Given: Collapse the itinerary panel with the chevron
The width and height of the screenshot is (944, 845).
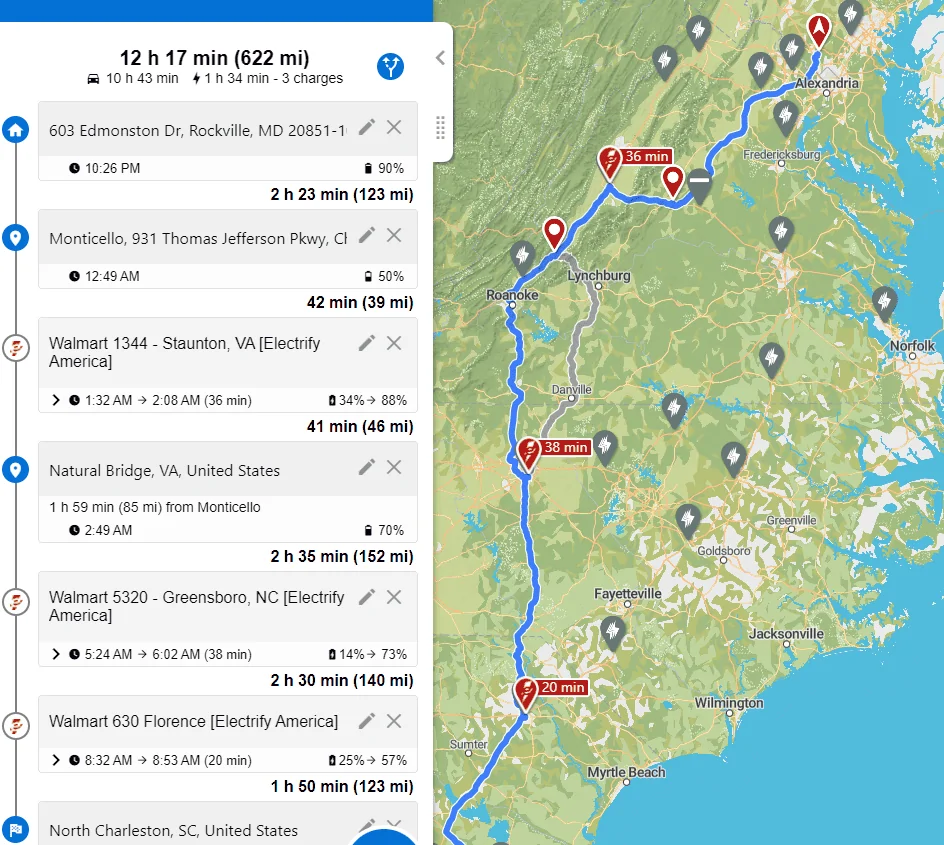Looking at the screenshot, I should [441, 58].
